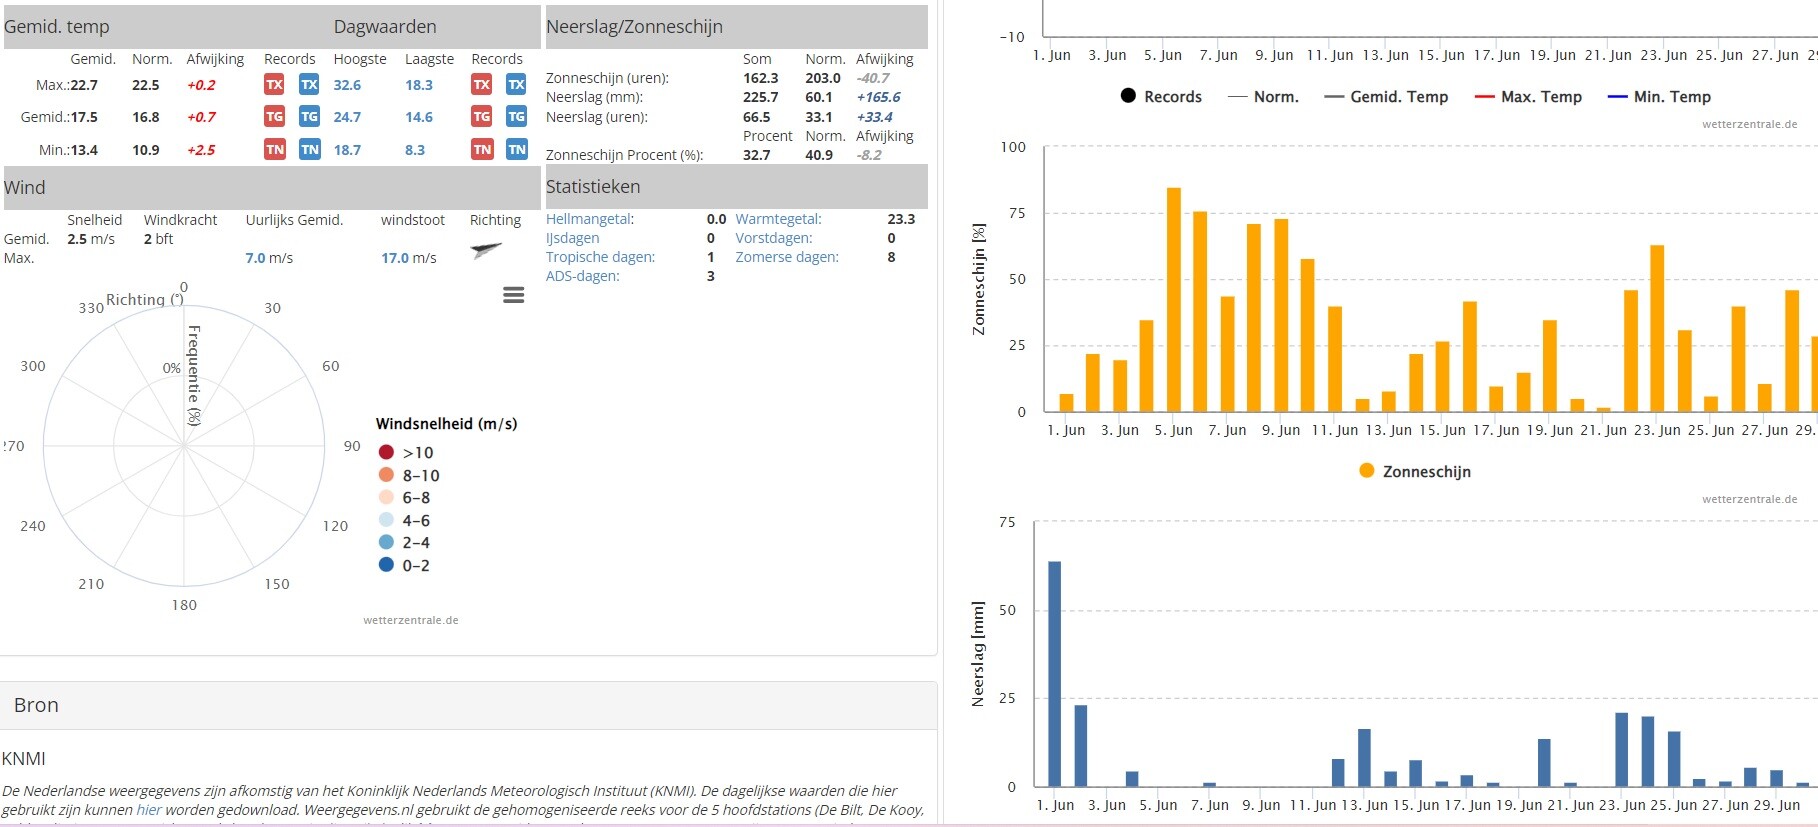This screenshot has height=827, width=1818.
Task: Click the red TG icon right of 14.6
Action: (x=482, y=117)
